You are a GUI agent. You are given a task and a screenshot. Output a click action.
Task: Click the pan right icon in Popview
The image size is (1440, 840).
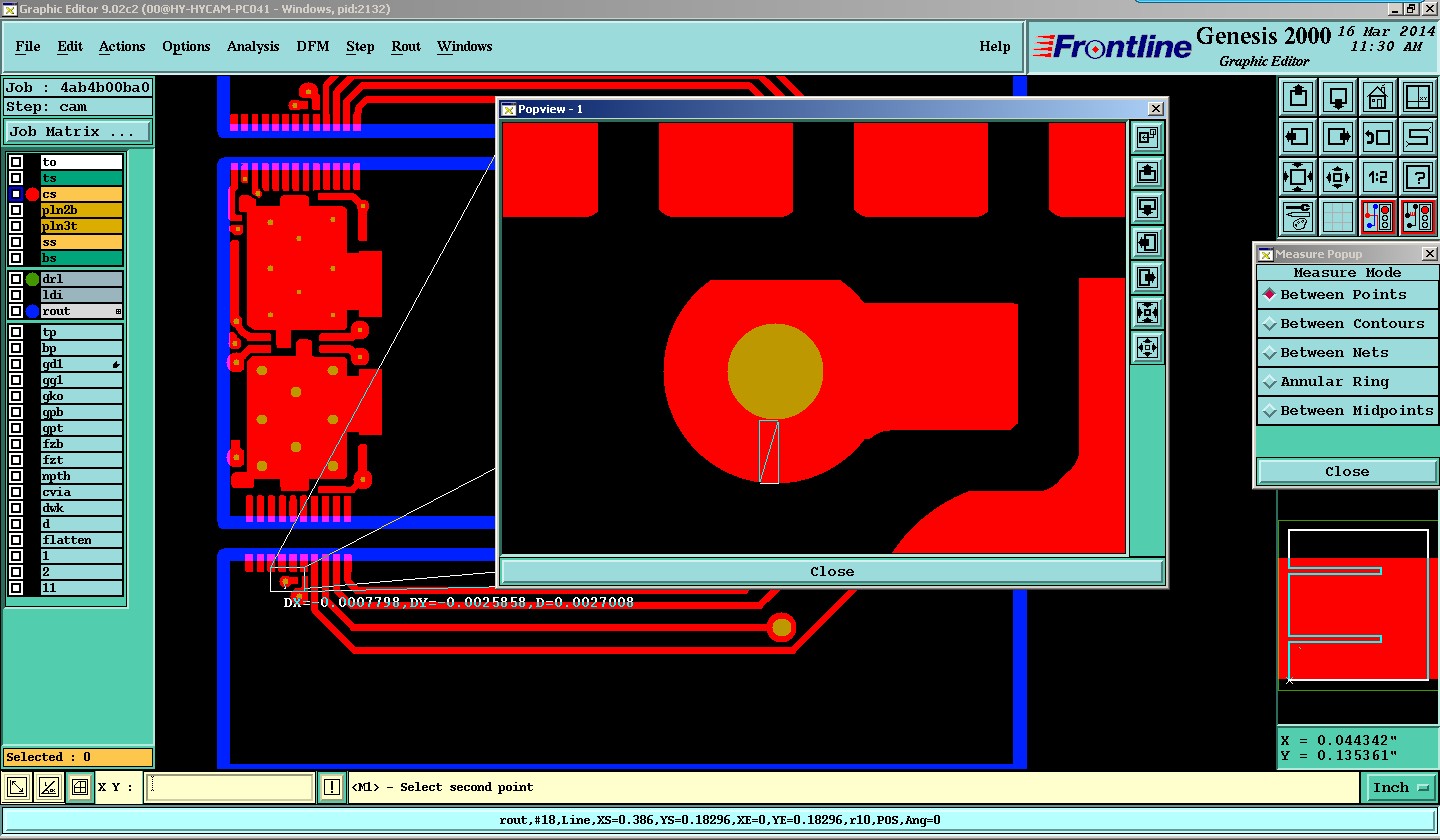click(x=1147, y=278)
